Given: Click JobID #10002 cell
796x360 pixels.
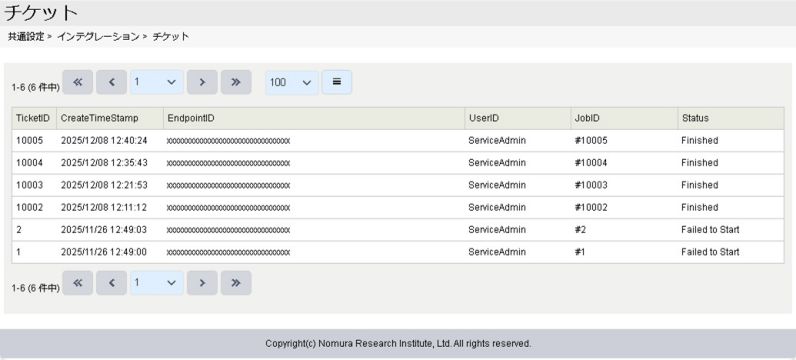Looking at the screenshot, I should 624,208.
